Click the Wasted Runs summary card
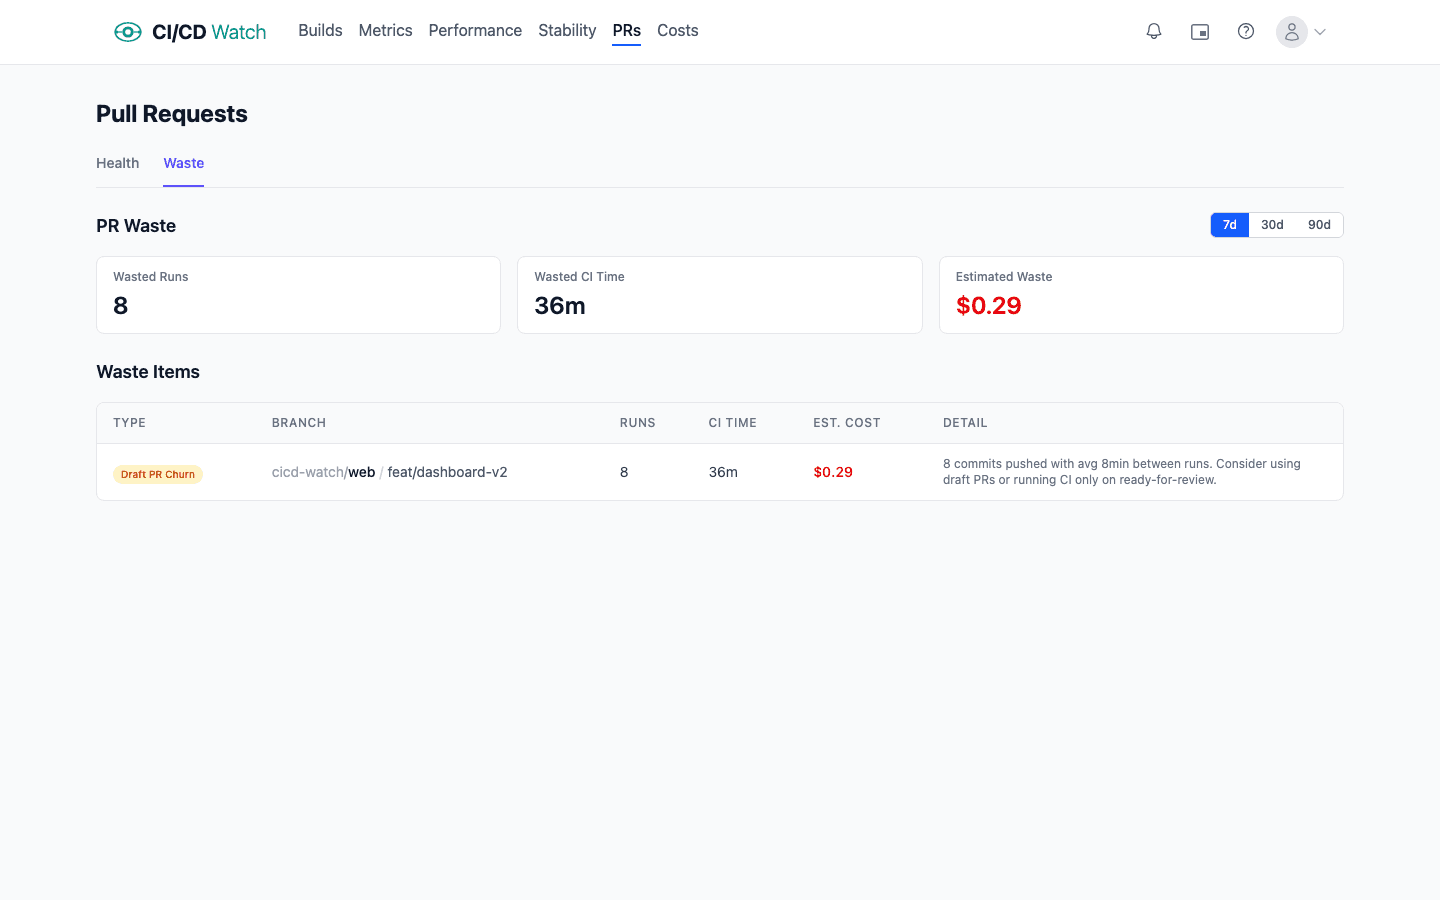The image size is (1440, 900). 298,295
